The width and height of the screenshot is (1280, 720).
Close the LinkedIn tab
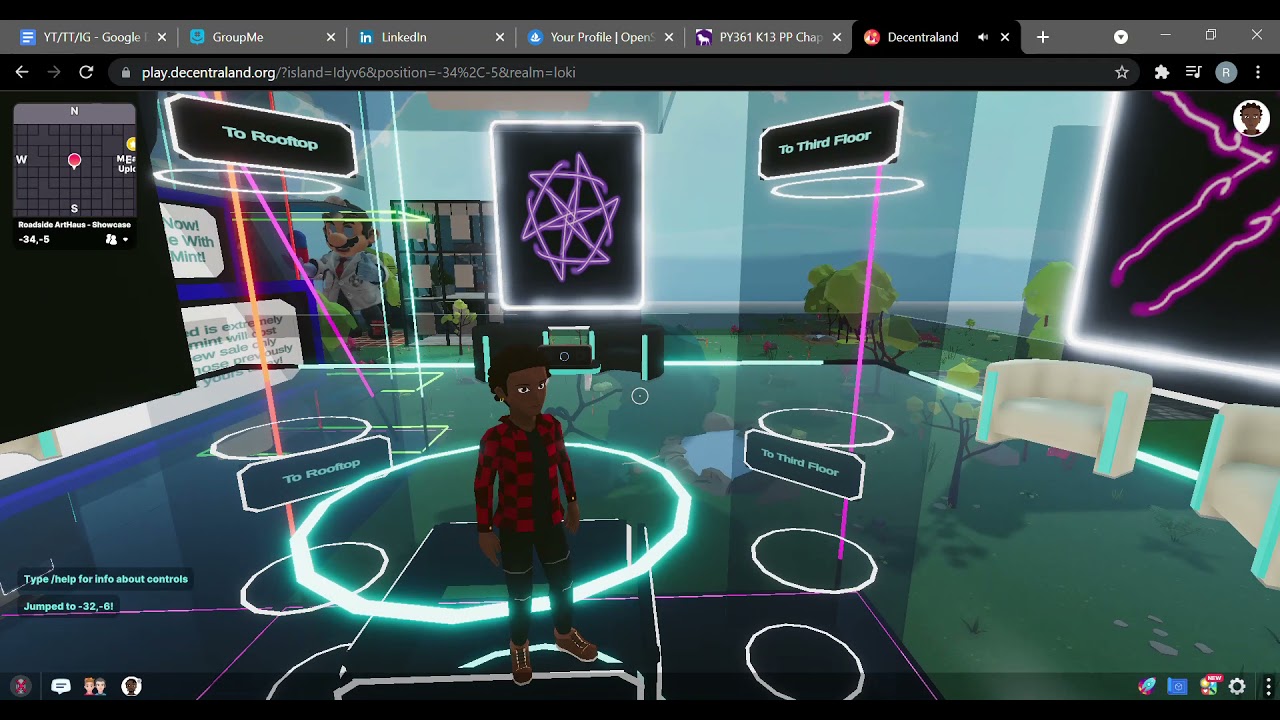(500, 37)
